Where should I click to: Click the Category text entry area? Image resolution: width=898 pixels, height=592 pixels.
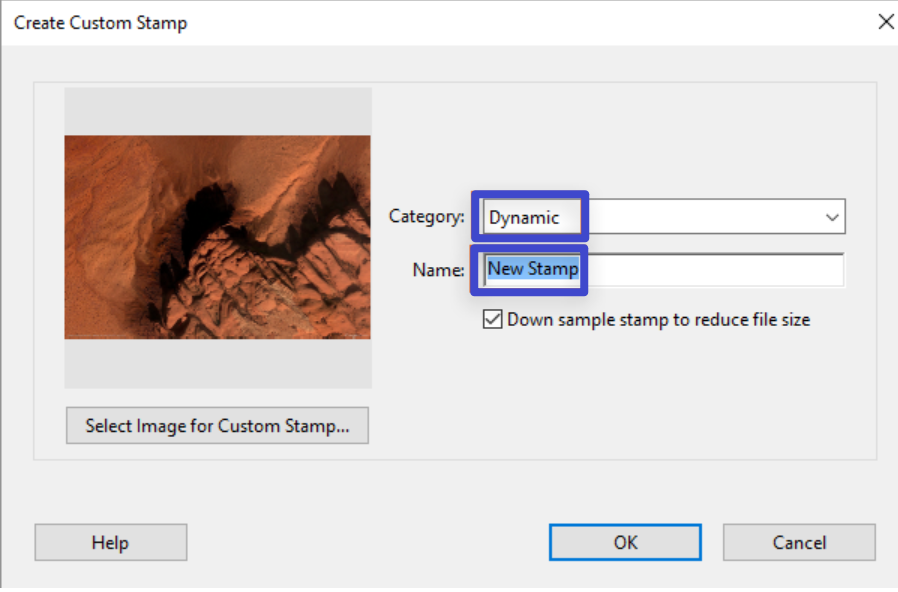click(530, 216)
